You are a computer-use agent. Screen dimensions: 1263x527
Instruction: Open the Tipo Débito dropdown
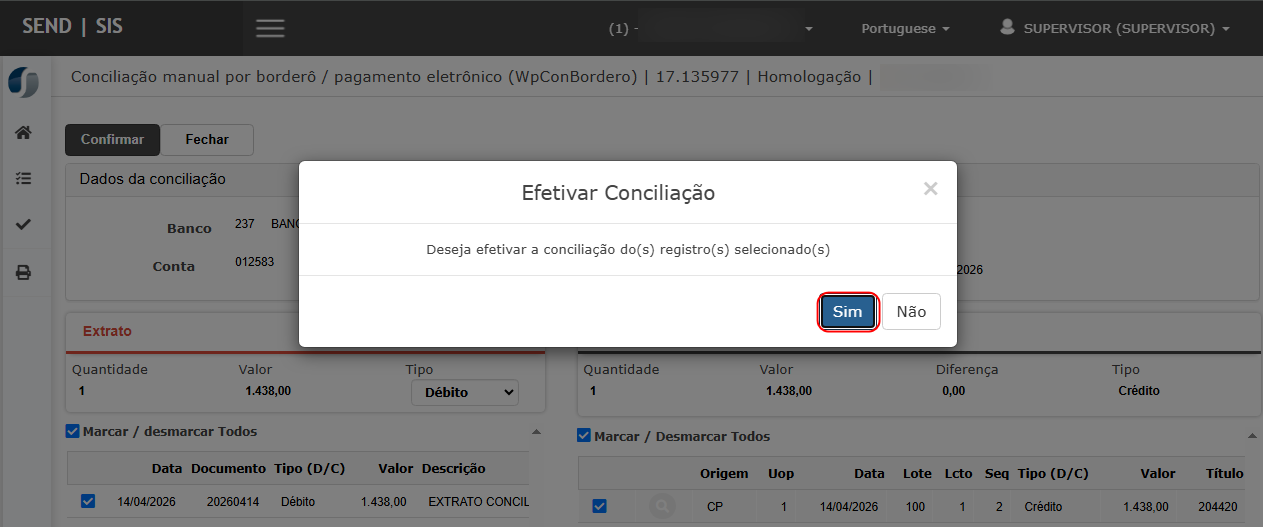point(465,392)
